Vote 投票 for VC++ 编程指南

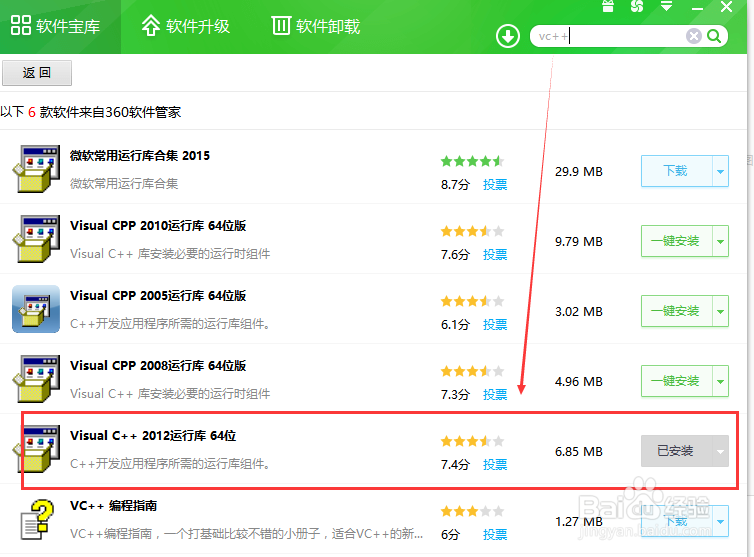(x=495, y=534)
